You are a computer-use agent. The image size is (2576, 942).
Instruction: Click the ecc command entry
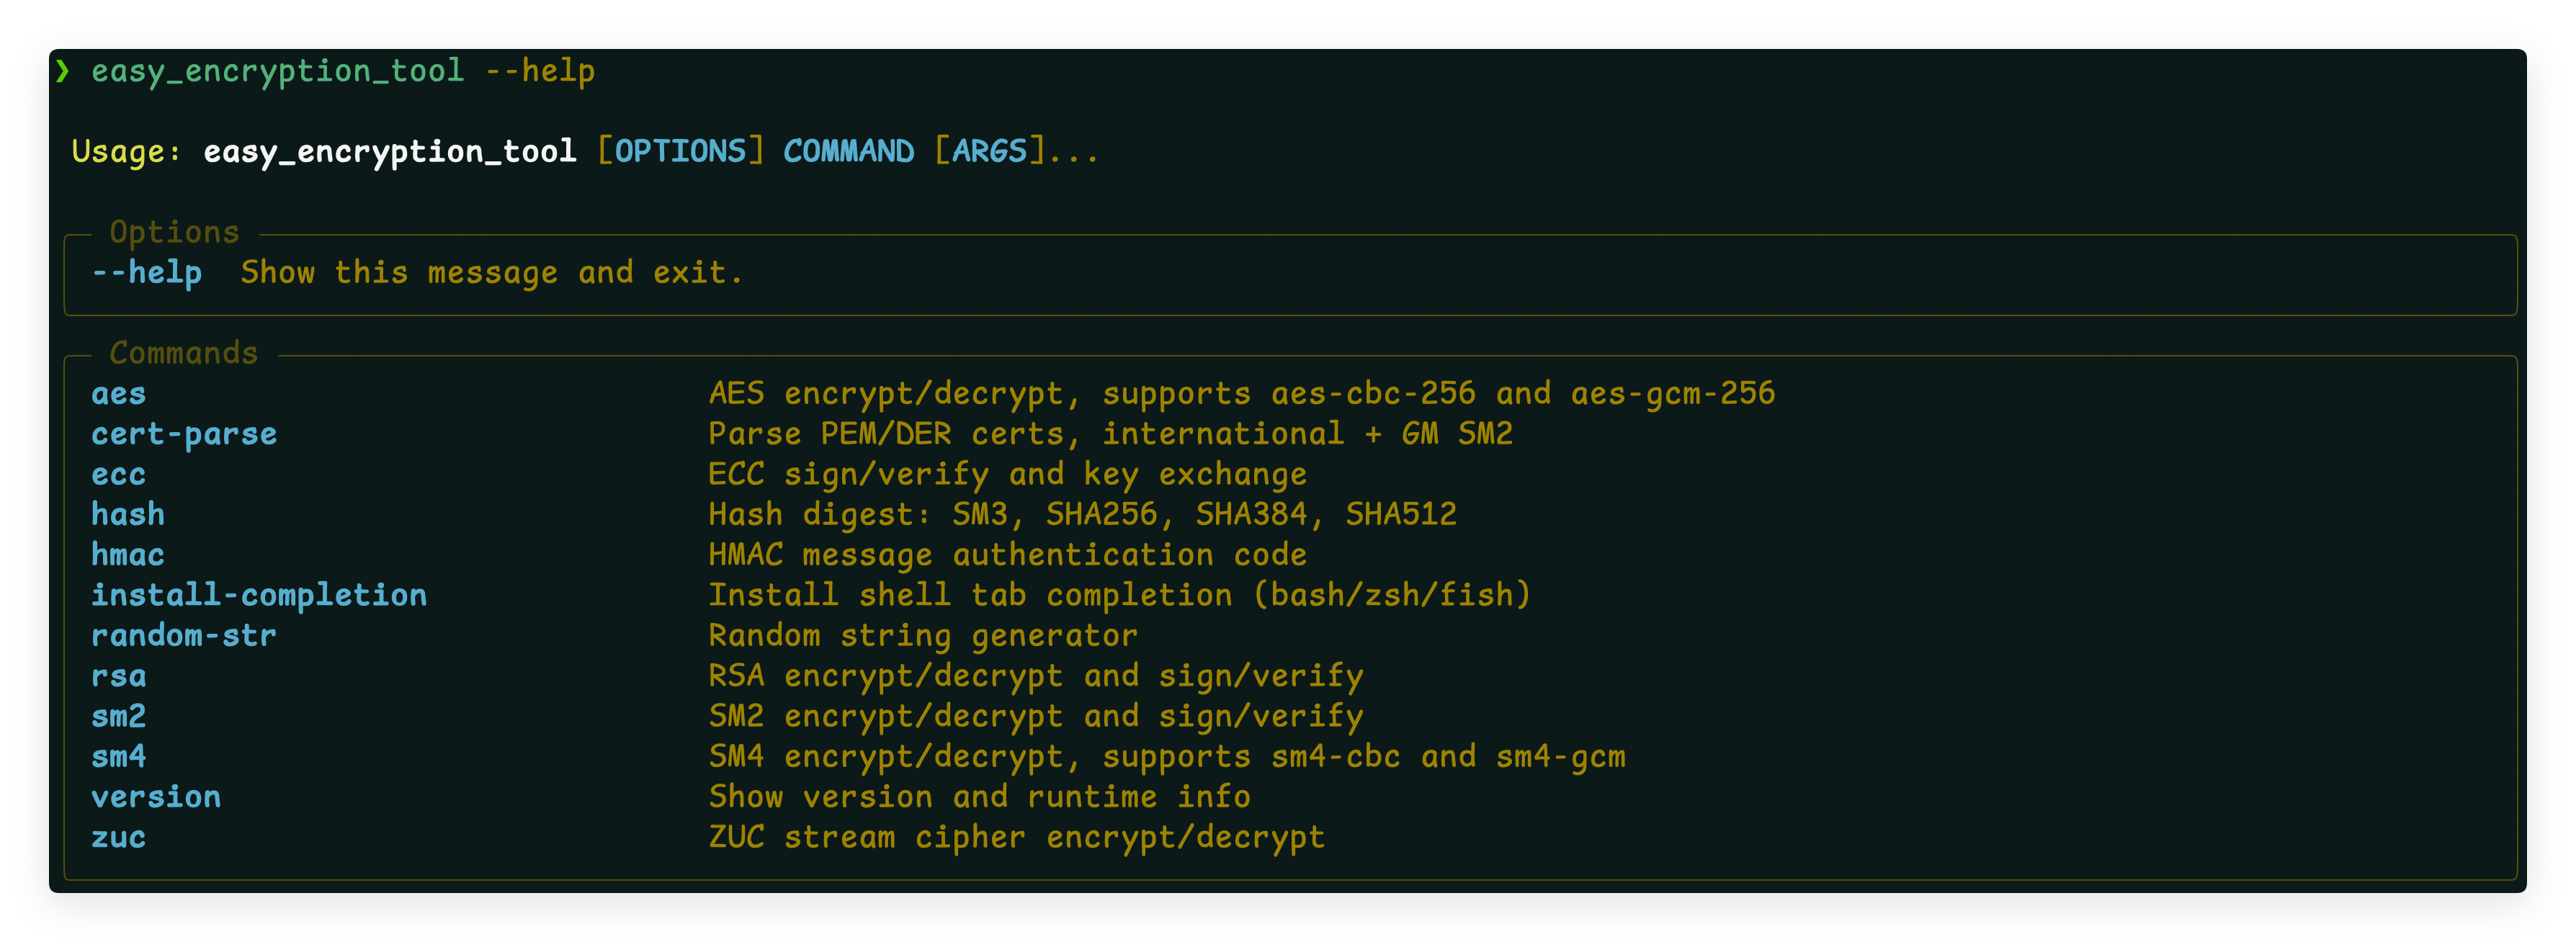coord(118,475)
